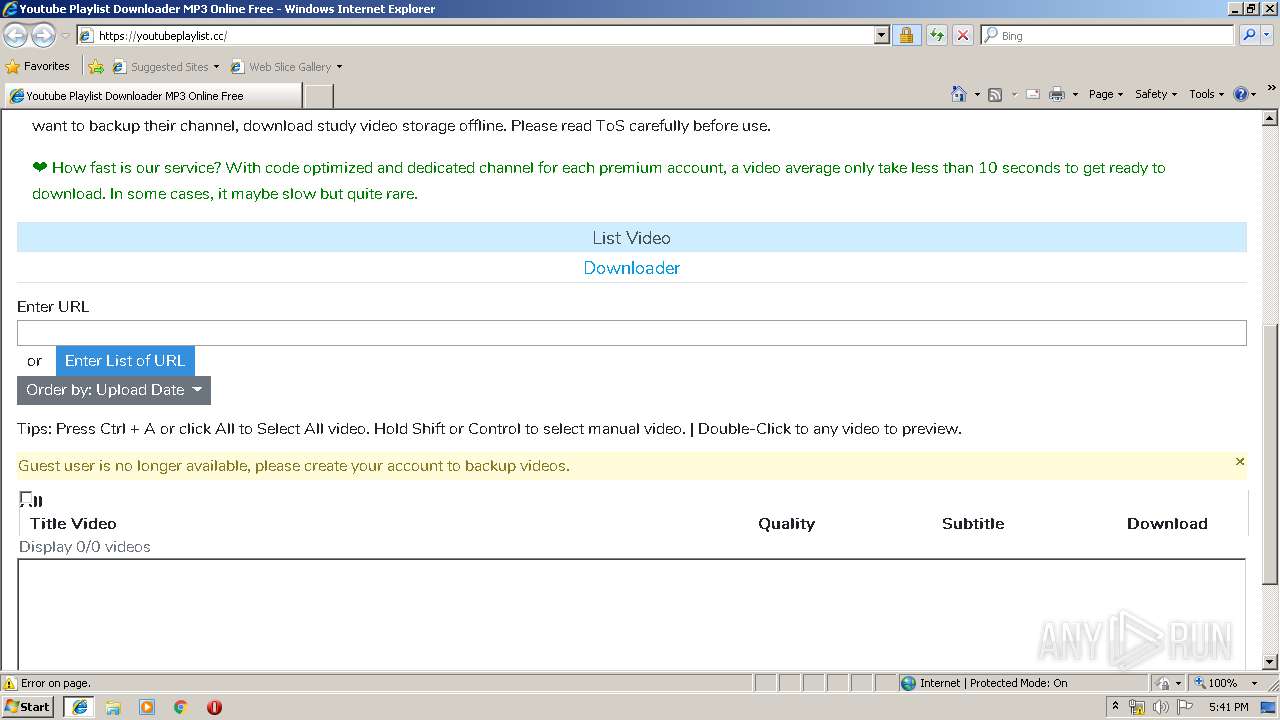
Task: Click the Protected Mode: On status text
Action: click(x=1018, y=683)
